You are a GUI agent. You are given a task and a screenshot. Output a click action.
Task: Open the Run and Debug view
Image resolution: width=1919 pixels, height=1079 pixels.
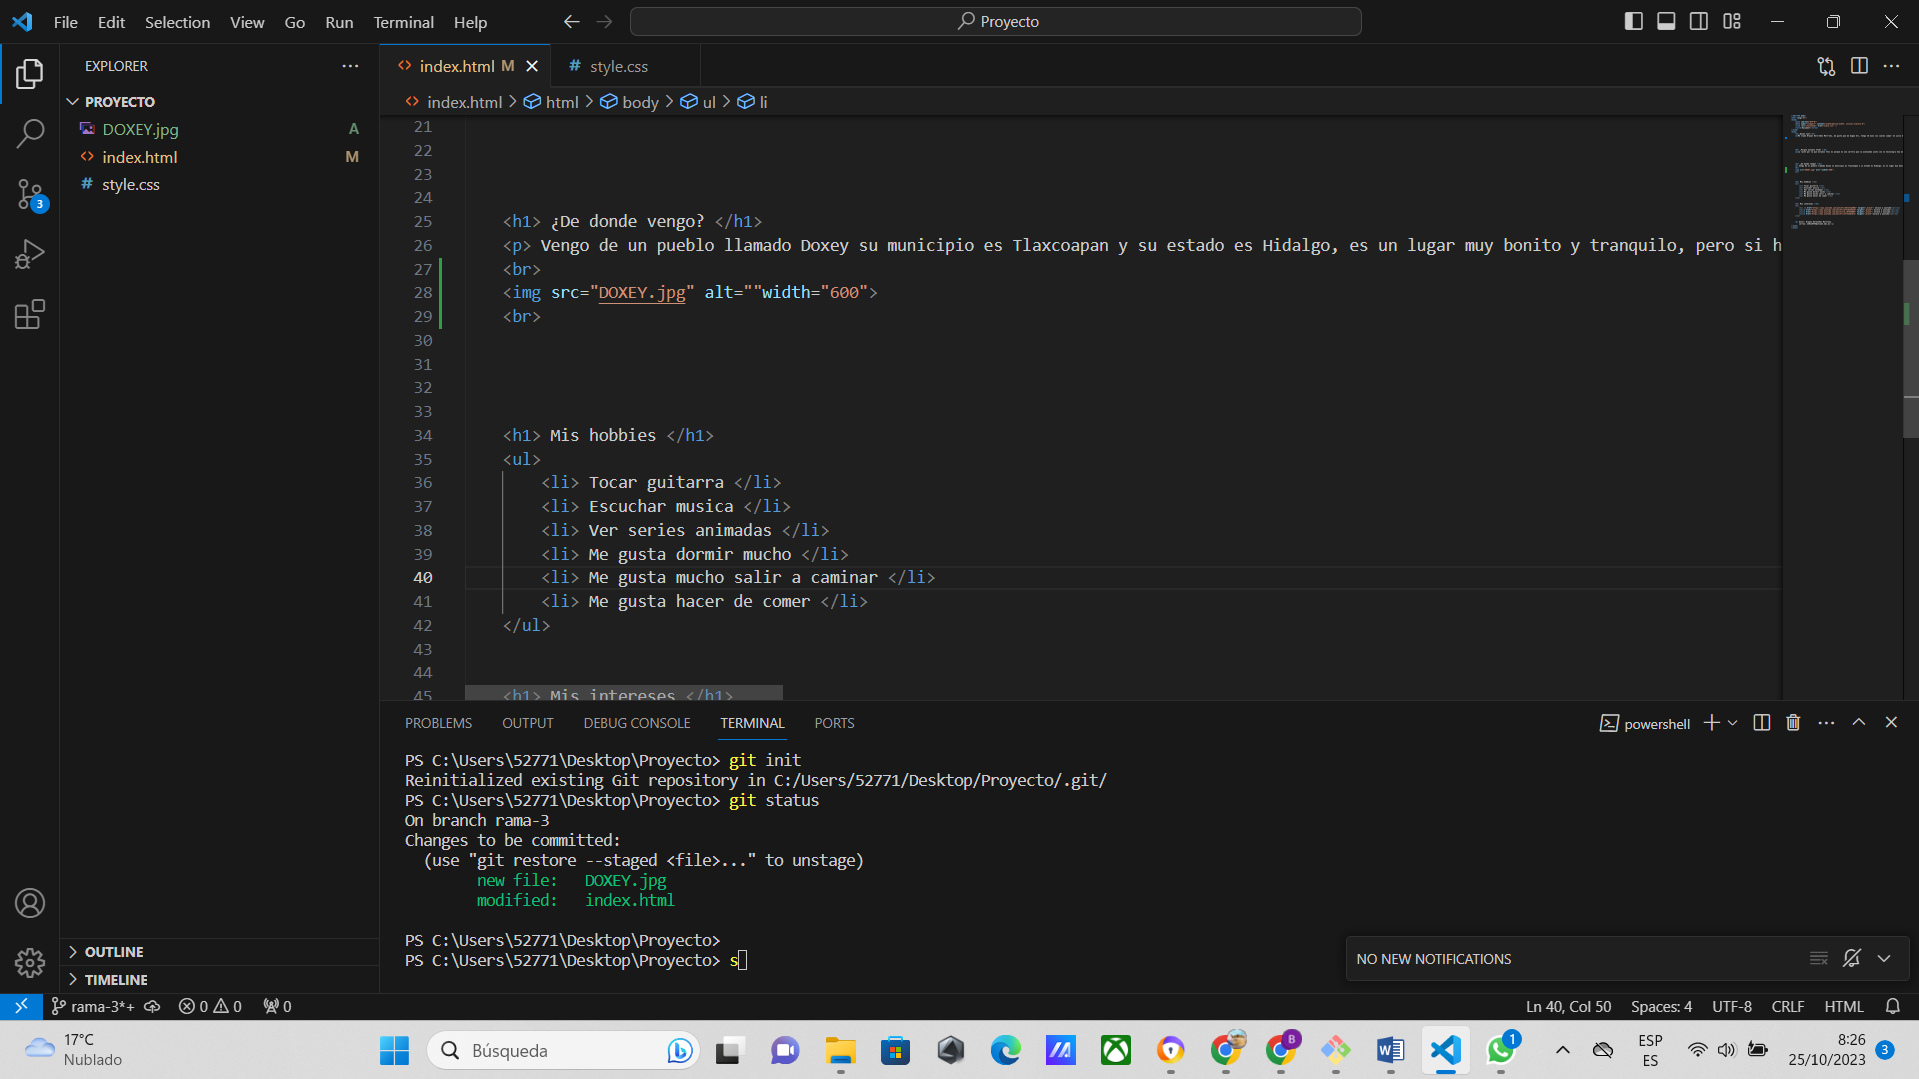tap(30, 254)
